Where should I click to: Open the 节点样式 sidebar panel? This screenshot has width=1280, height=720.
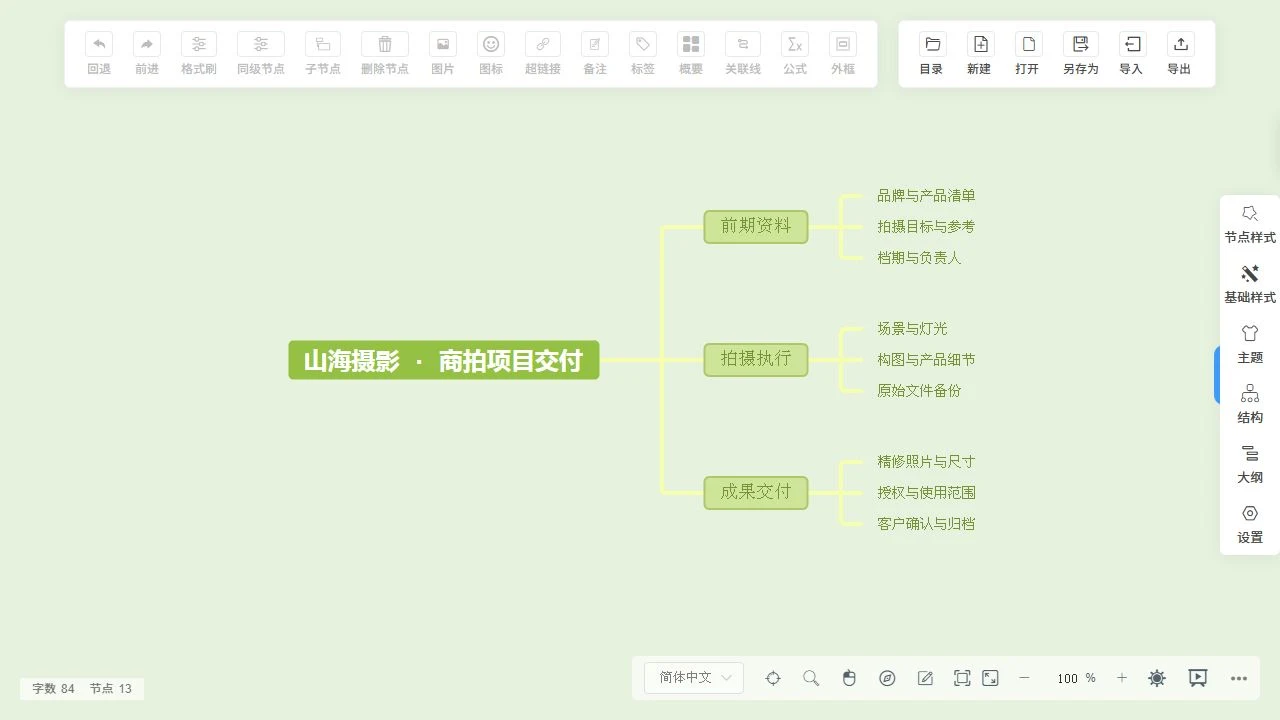coord(1250,225)
